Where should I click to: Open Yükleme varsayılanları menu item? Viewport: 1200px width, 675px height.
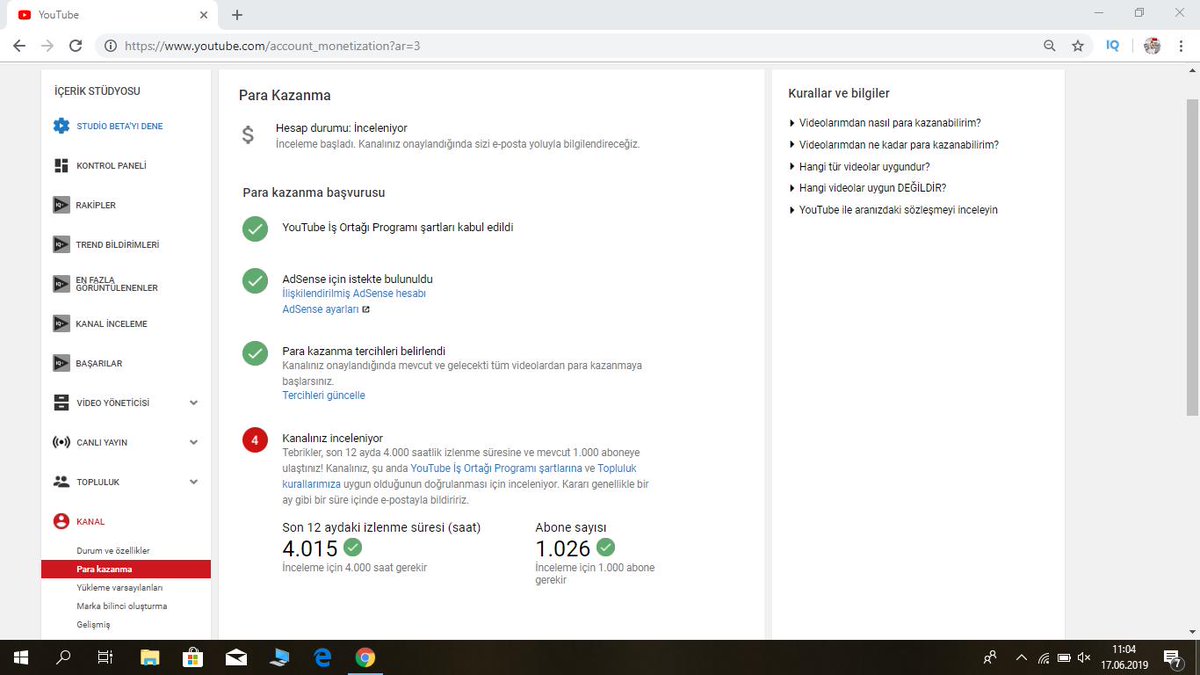tap(119, 588)
